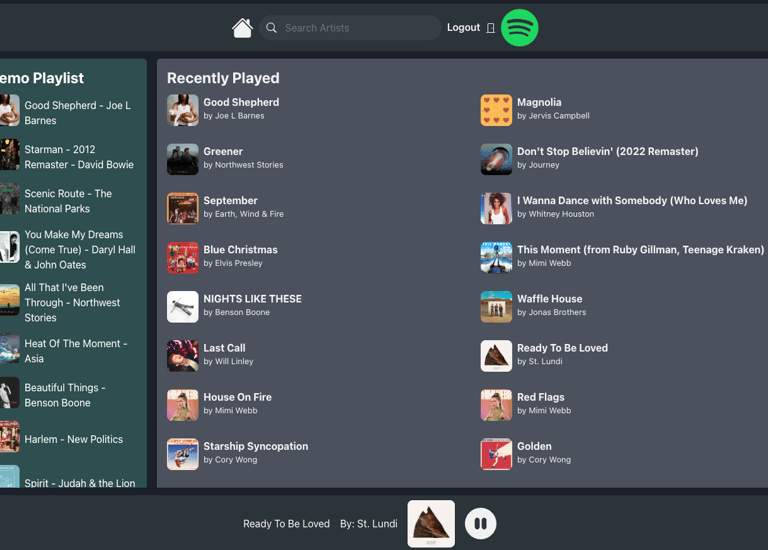Play Good Shepherd - Joe L Barnes playlist entry
The width and height of the screenshot is (768, 550).
[x=77, y=113]
